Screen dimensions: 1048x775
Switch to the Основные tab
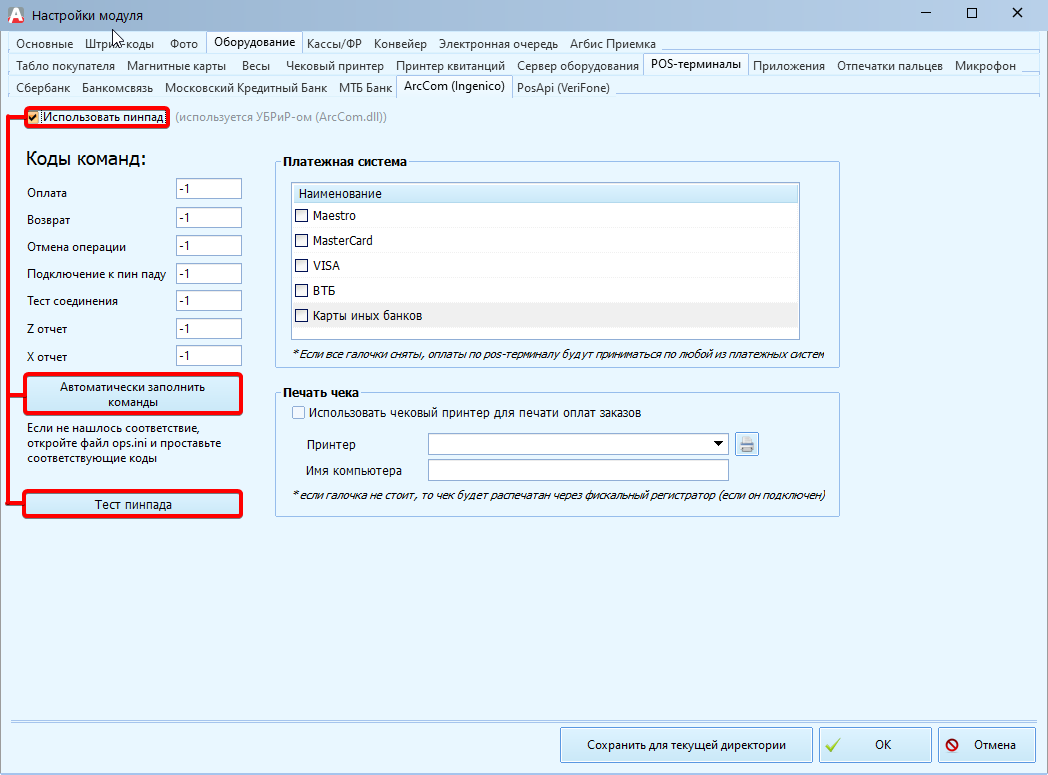[45, 44]
